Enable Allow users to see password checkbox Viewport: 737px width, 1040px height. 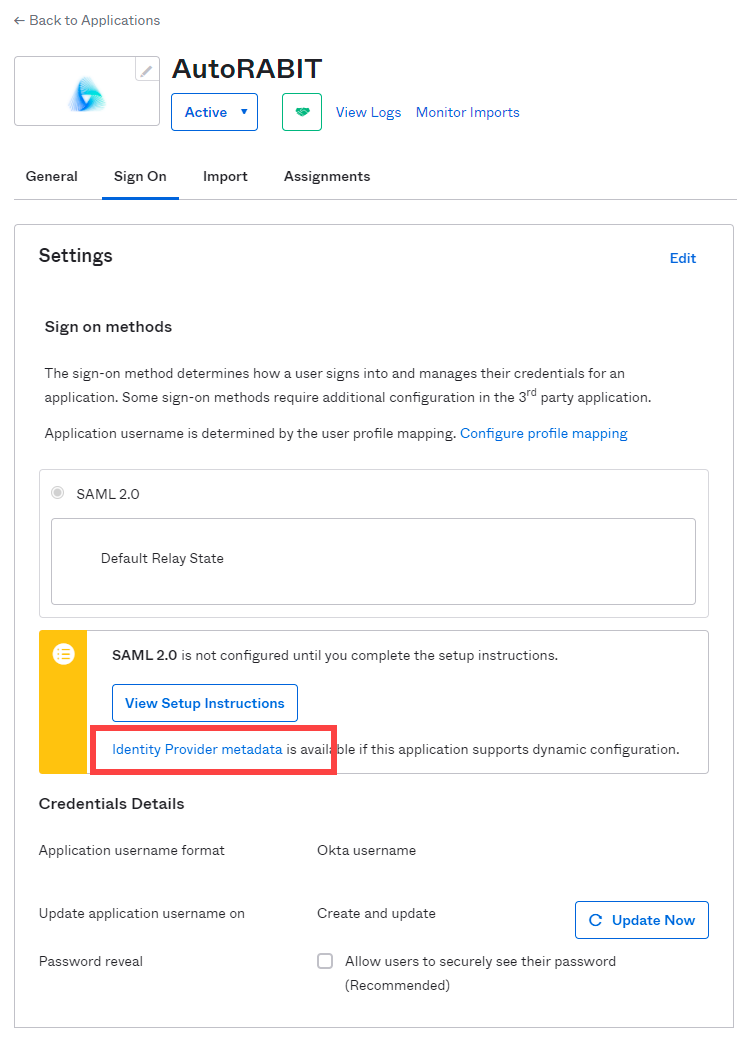click(x=325, y=961)
